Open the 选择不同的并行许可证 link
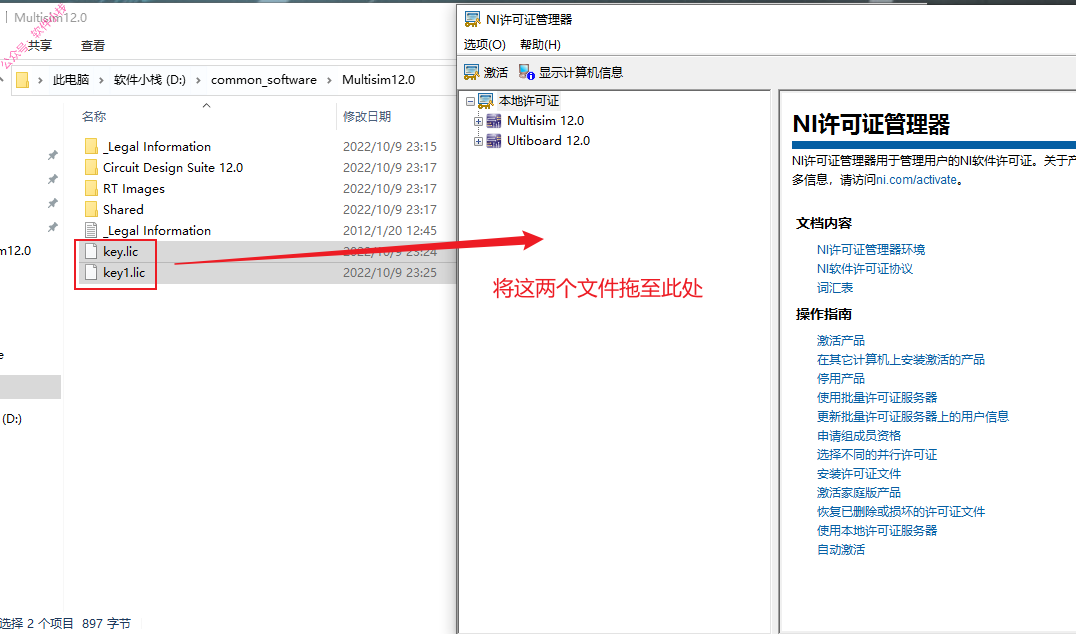This screenshot has height=634, width=1076. coord(877,455)
